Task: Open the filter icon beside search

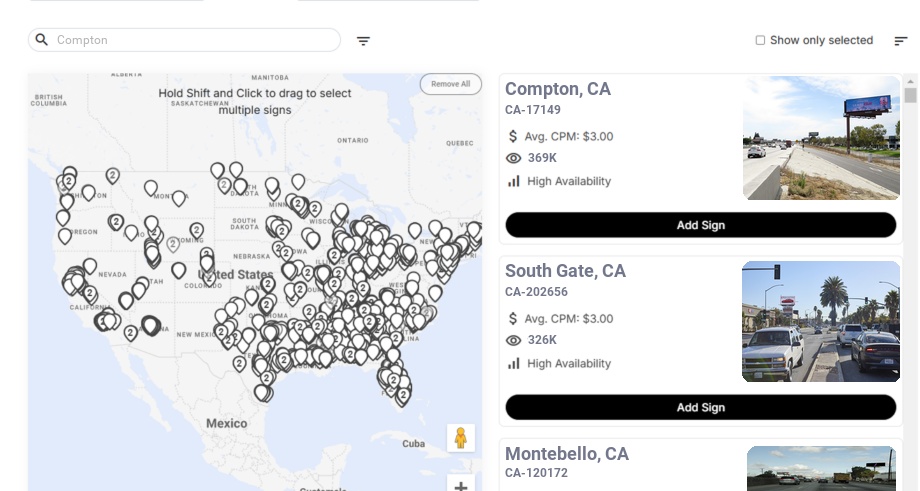Action: tap(364, 41)
